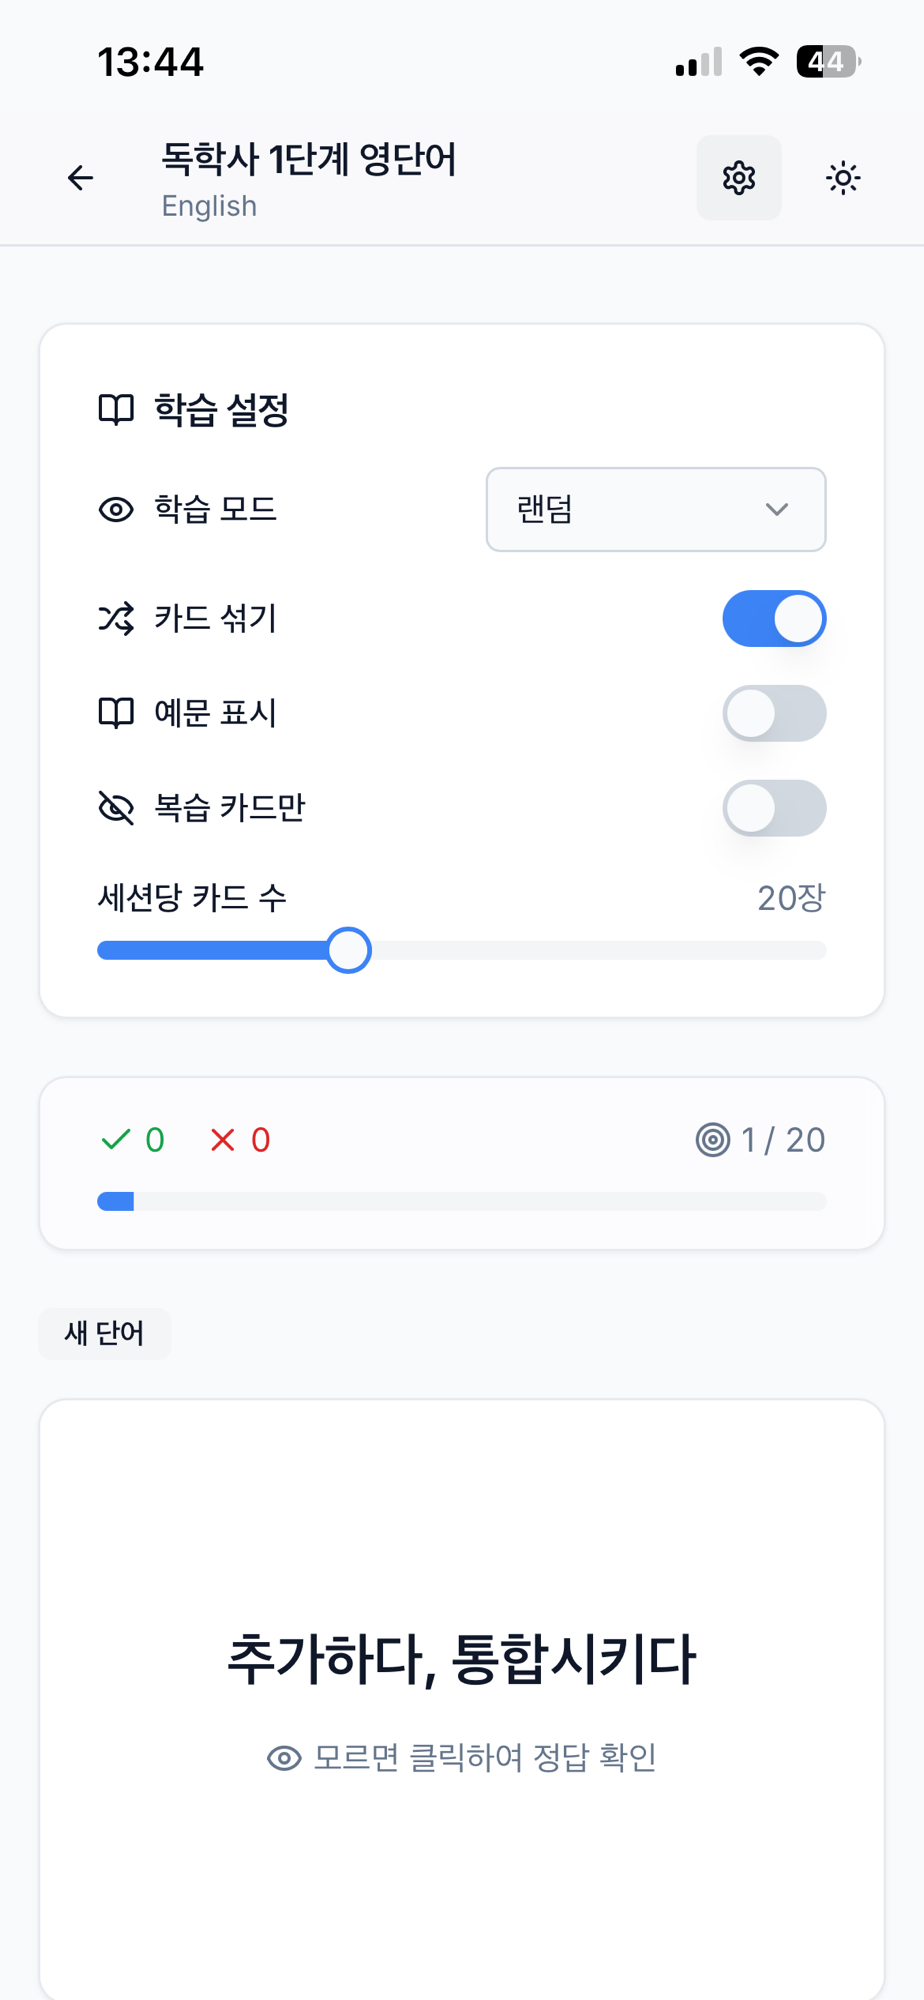This screenshot has height=2000, width=924.
Task: Click the eye icon next to 학습 모드
Action: [x=116, y=510]
